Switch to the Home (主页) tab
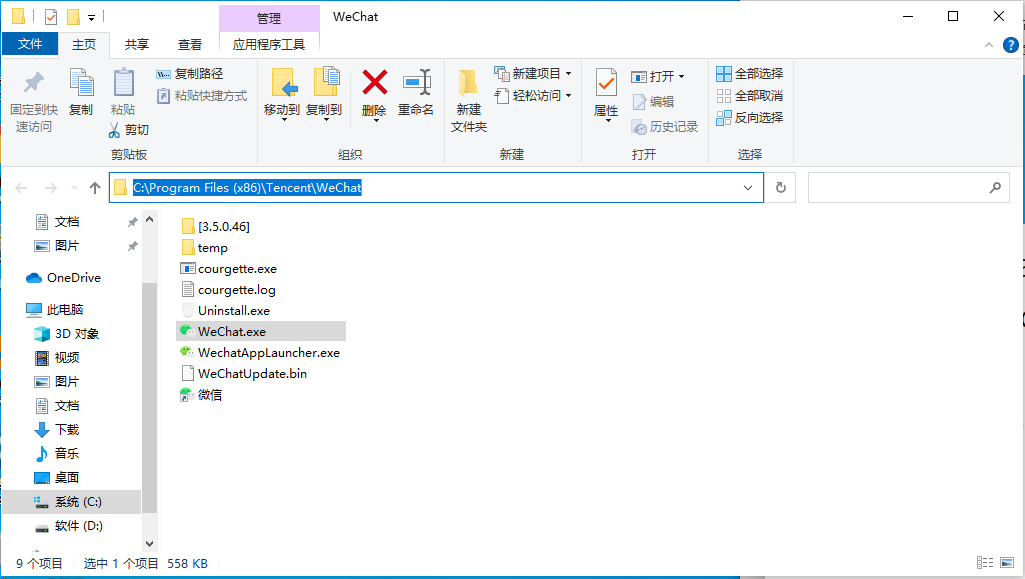 tap(84, 44)
